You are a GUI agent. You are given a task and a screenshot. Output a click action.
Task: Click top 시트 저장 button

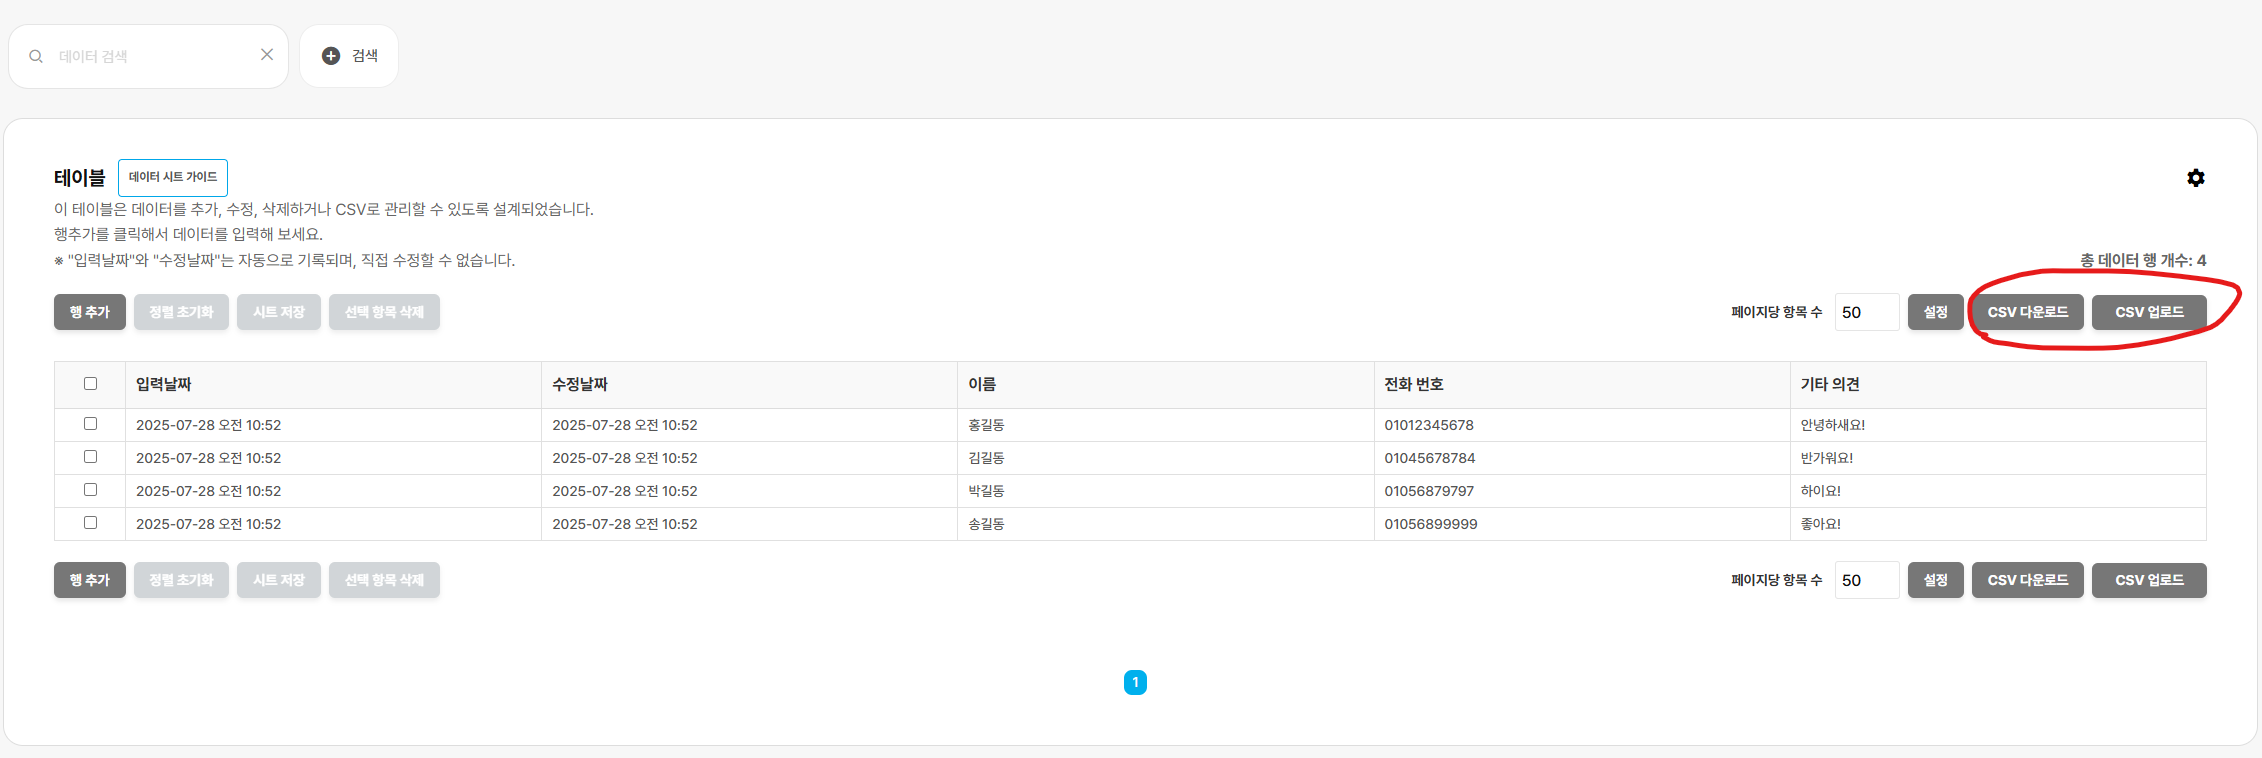[x=279, y=312]
